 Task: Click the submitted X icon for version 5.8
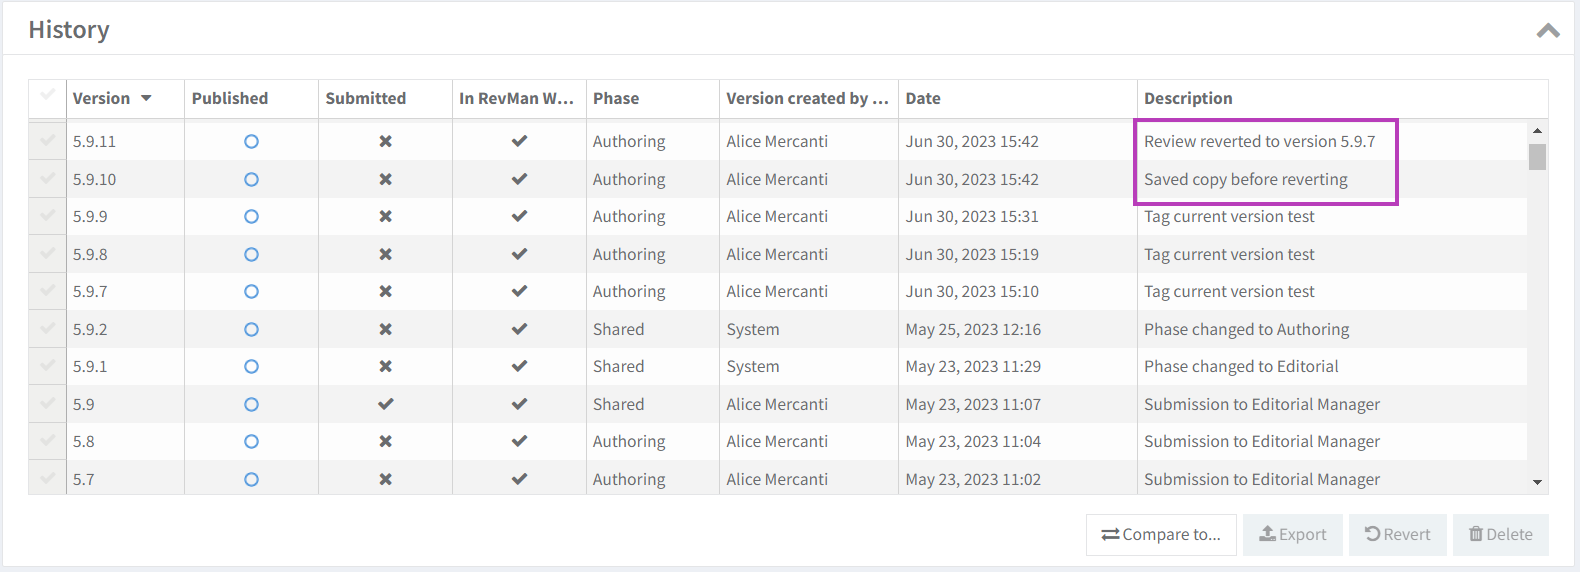point(385,442)
